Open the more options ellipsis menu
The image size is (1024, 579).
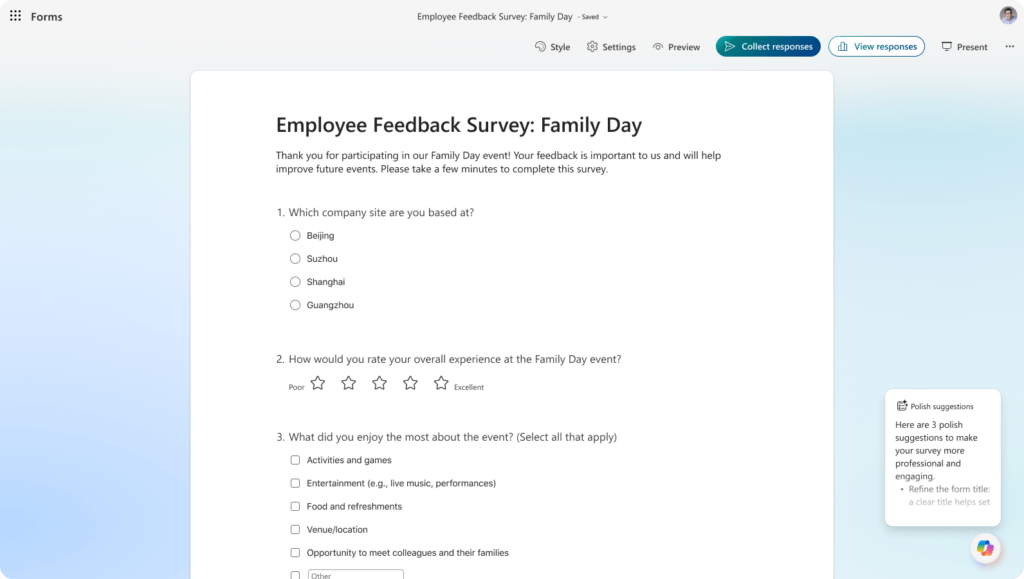point(1008,46)
